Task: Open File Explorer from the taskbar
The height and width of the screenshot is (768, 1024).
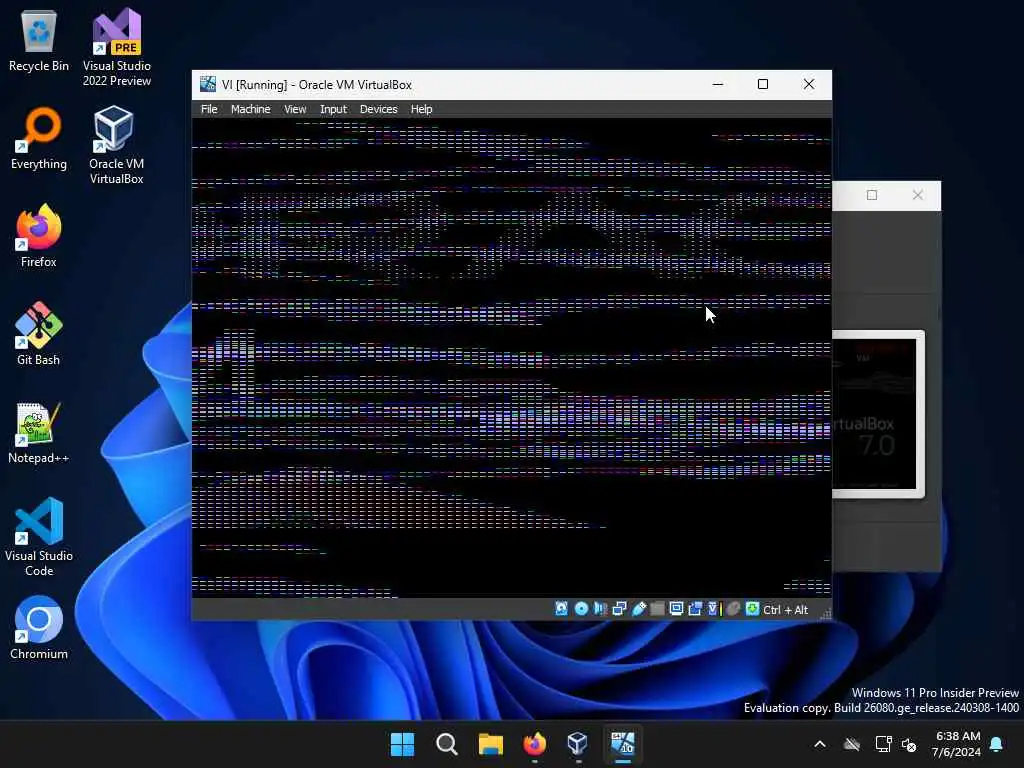Action: (490, 744)
